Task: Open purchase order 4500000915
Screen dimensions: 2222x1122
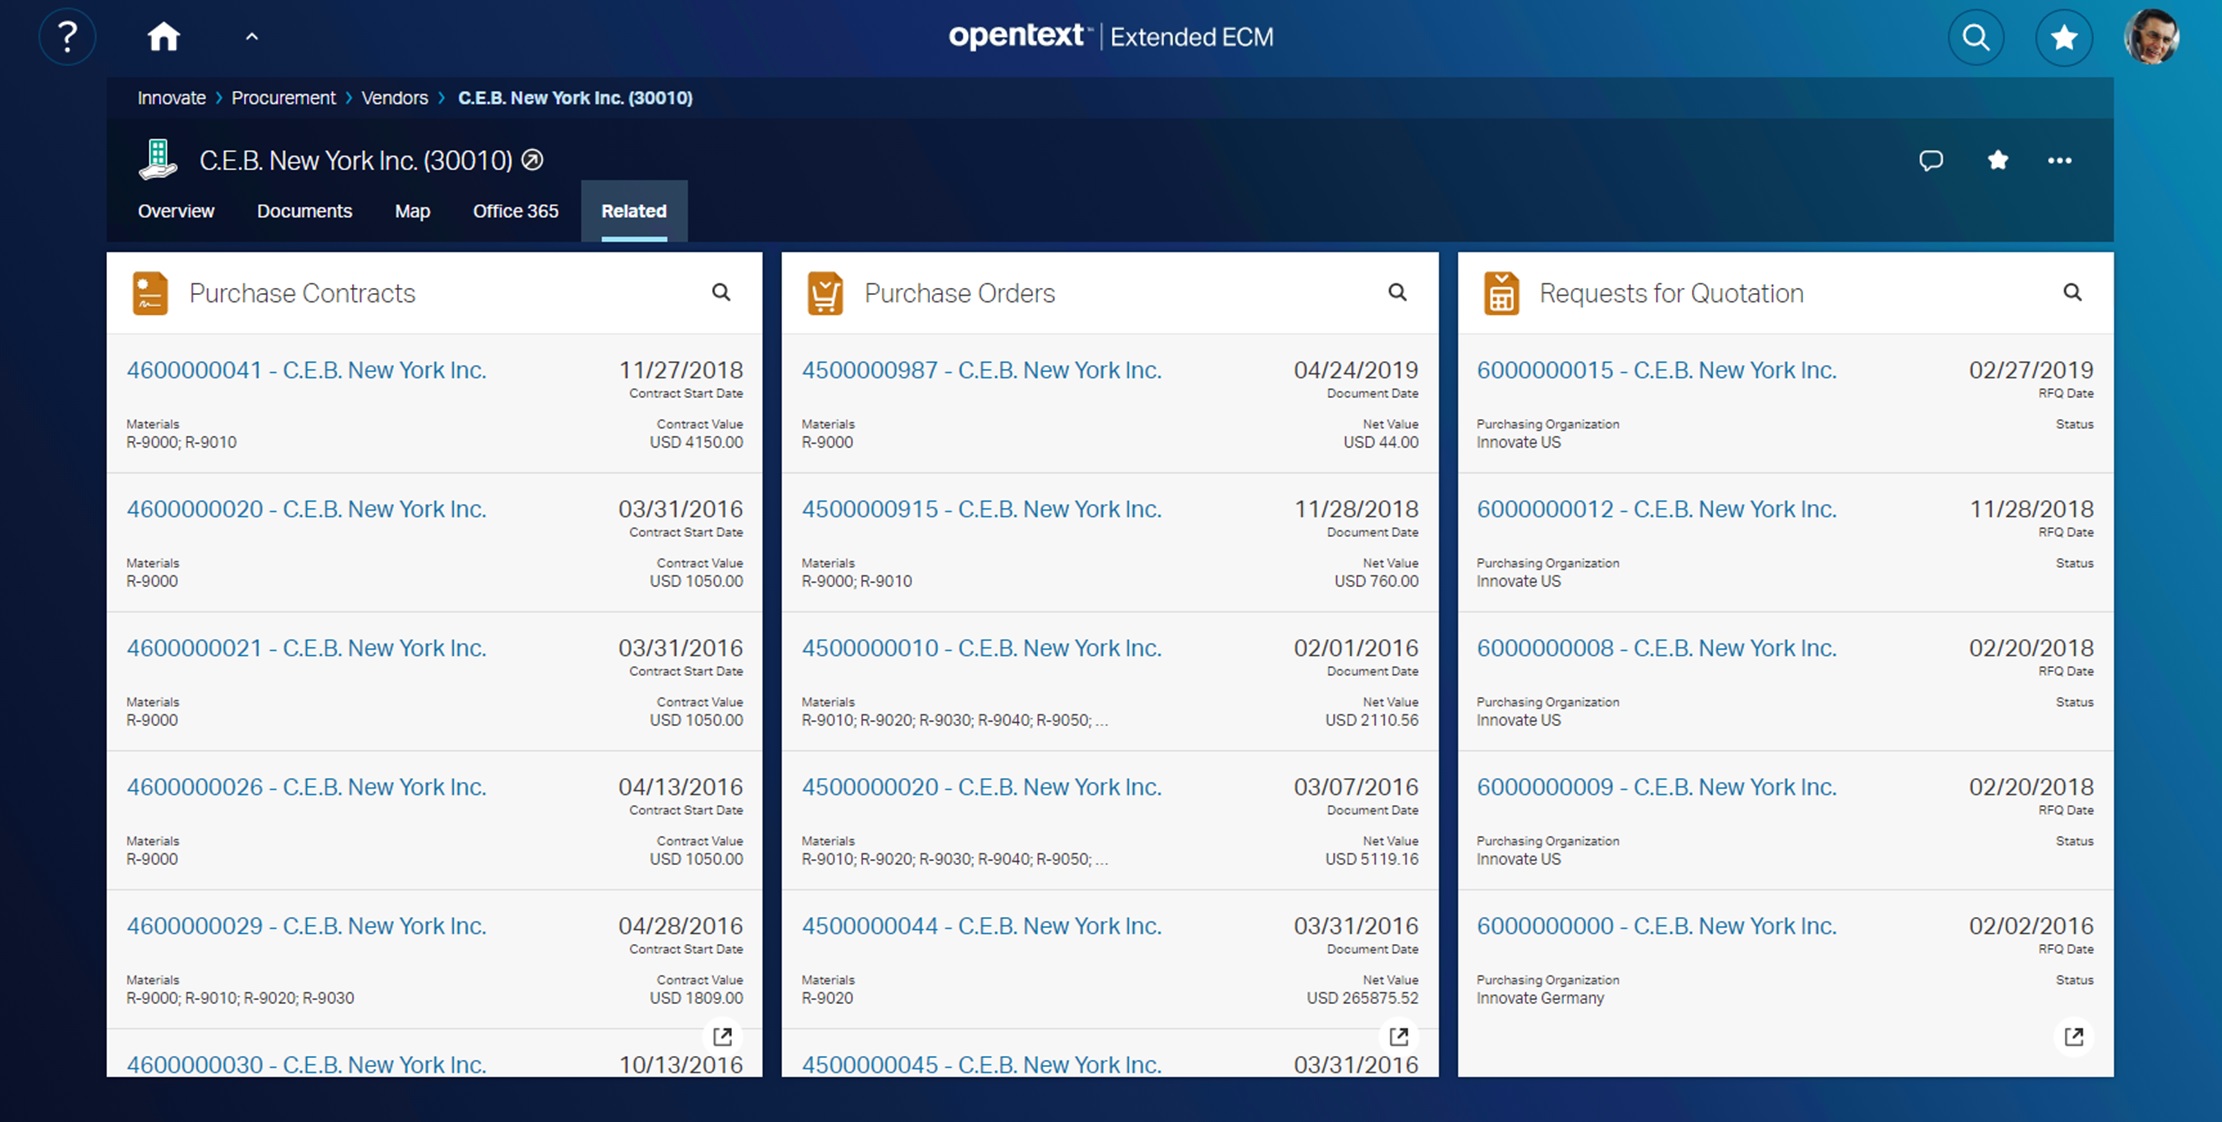Action: pos(981,509)
